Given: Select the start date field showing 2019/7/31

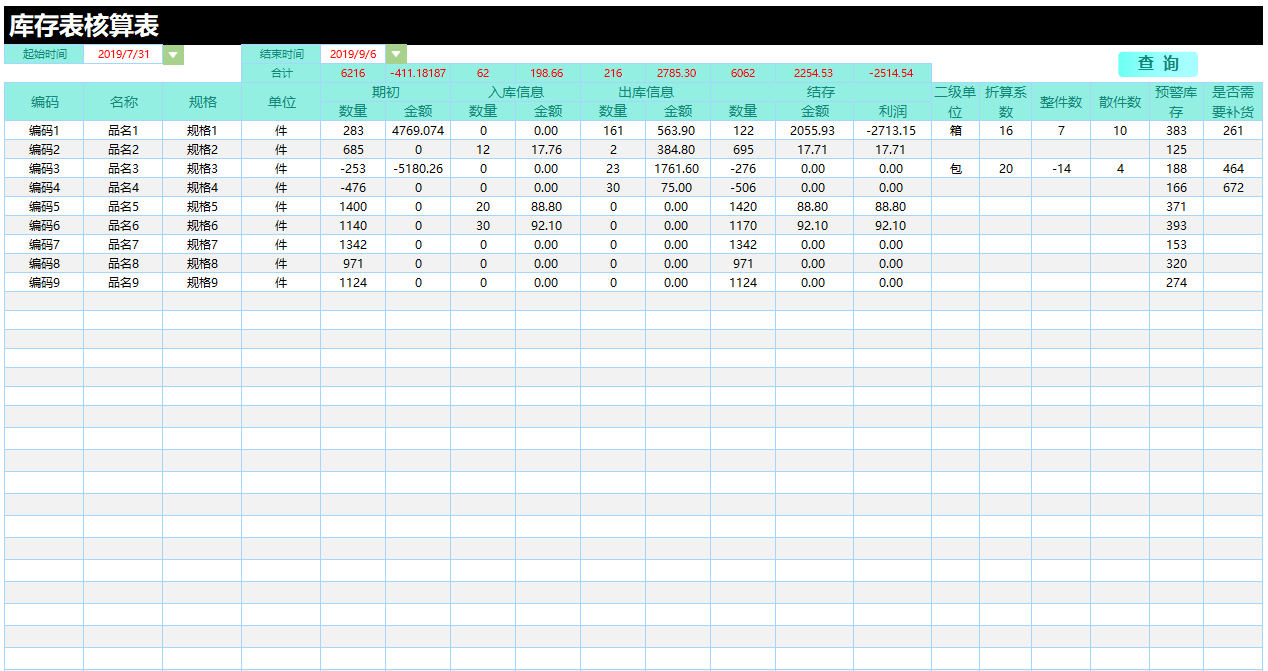Looking at the screenshot, I should 124,55.
